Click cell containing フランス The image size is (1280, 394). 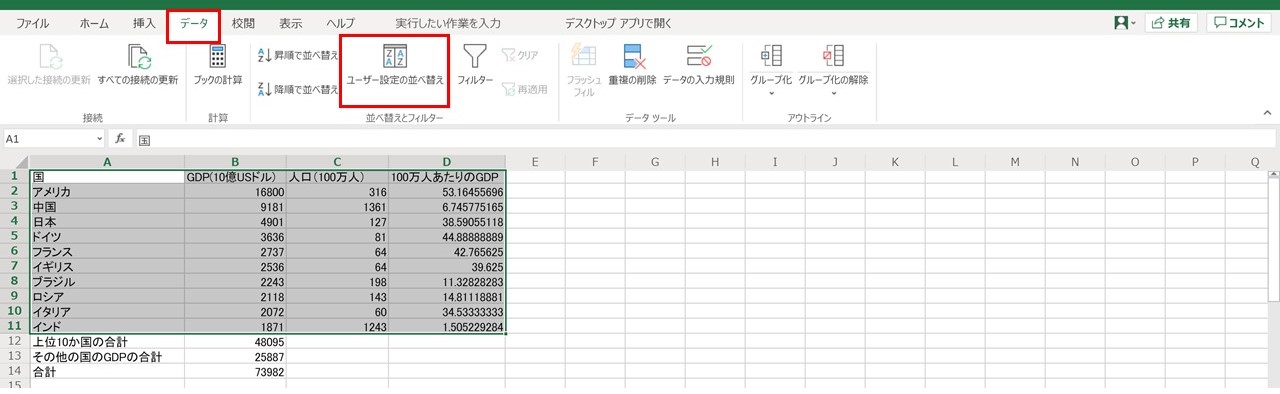[x=107, y=251]
